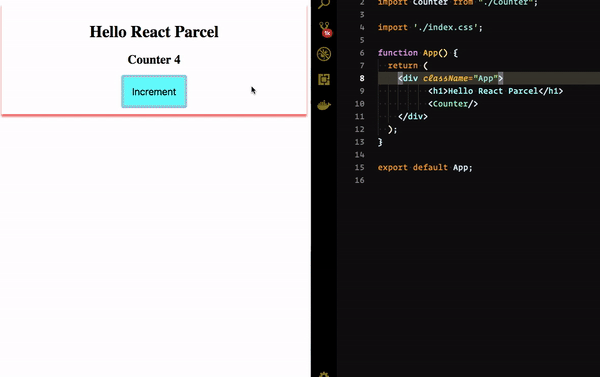Click the function App() line
Screen dimensions: 600x377
(x=418, y=53)
